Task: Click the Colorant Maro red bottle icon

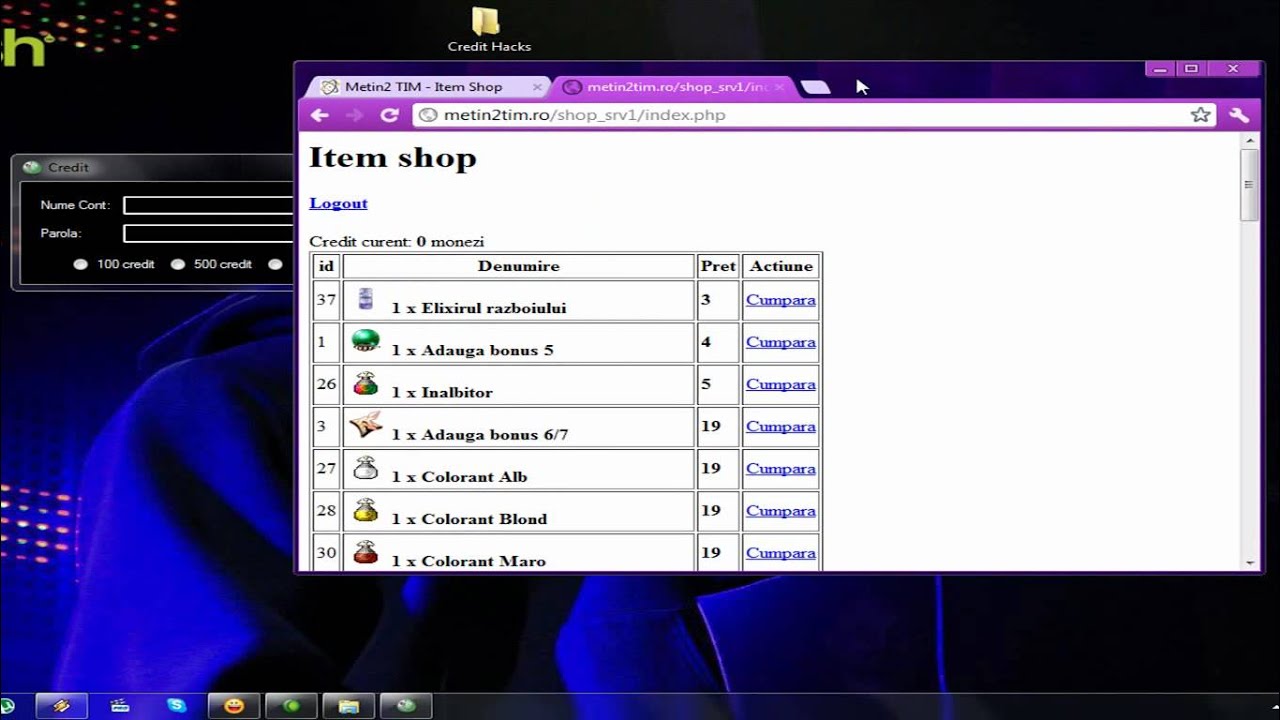Action: [x=366, y=551]
